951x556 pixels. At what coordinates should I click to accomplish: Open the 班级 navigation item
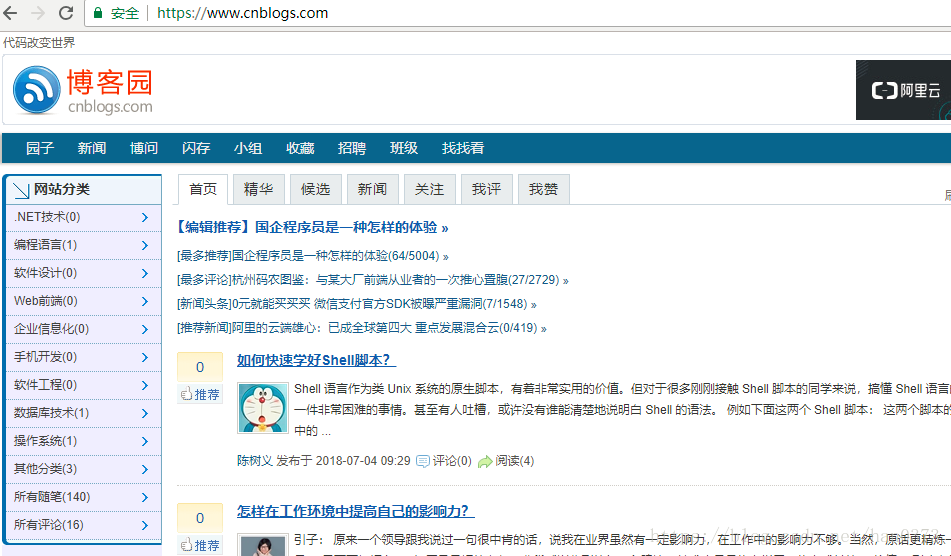(x=404, y=148)
